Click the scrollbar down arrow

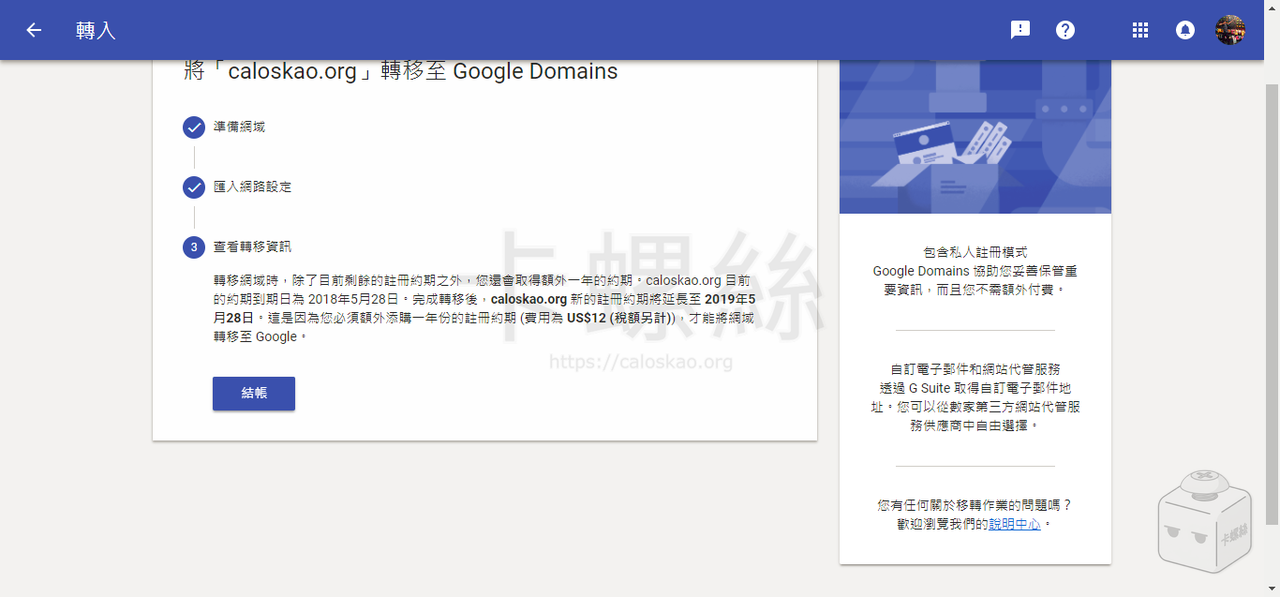pos(1271,588)
